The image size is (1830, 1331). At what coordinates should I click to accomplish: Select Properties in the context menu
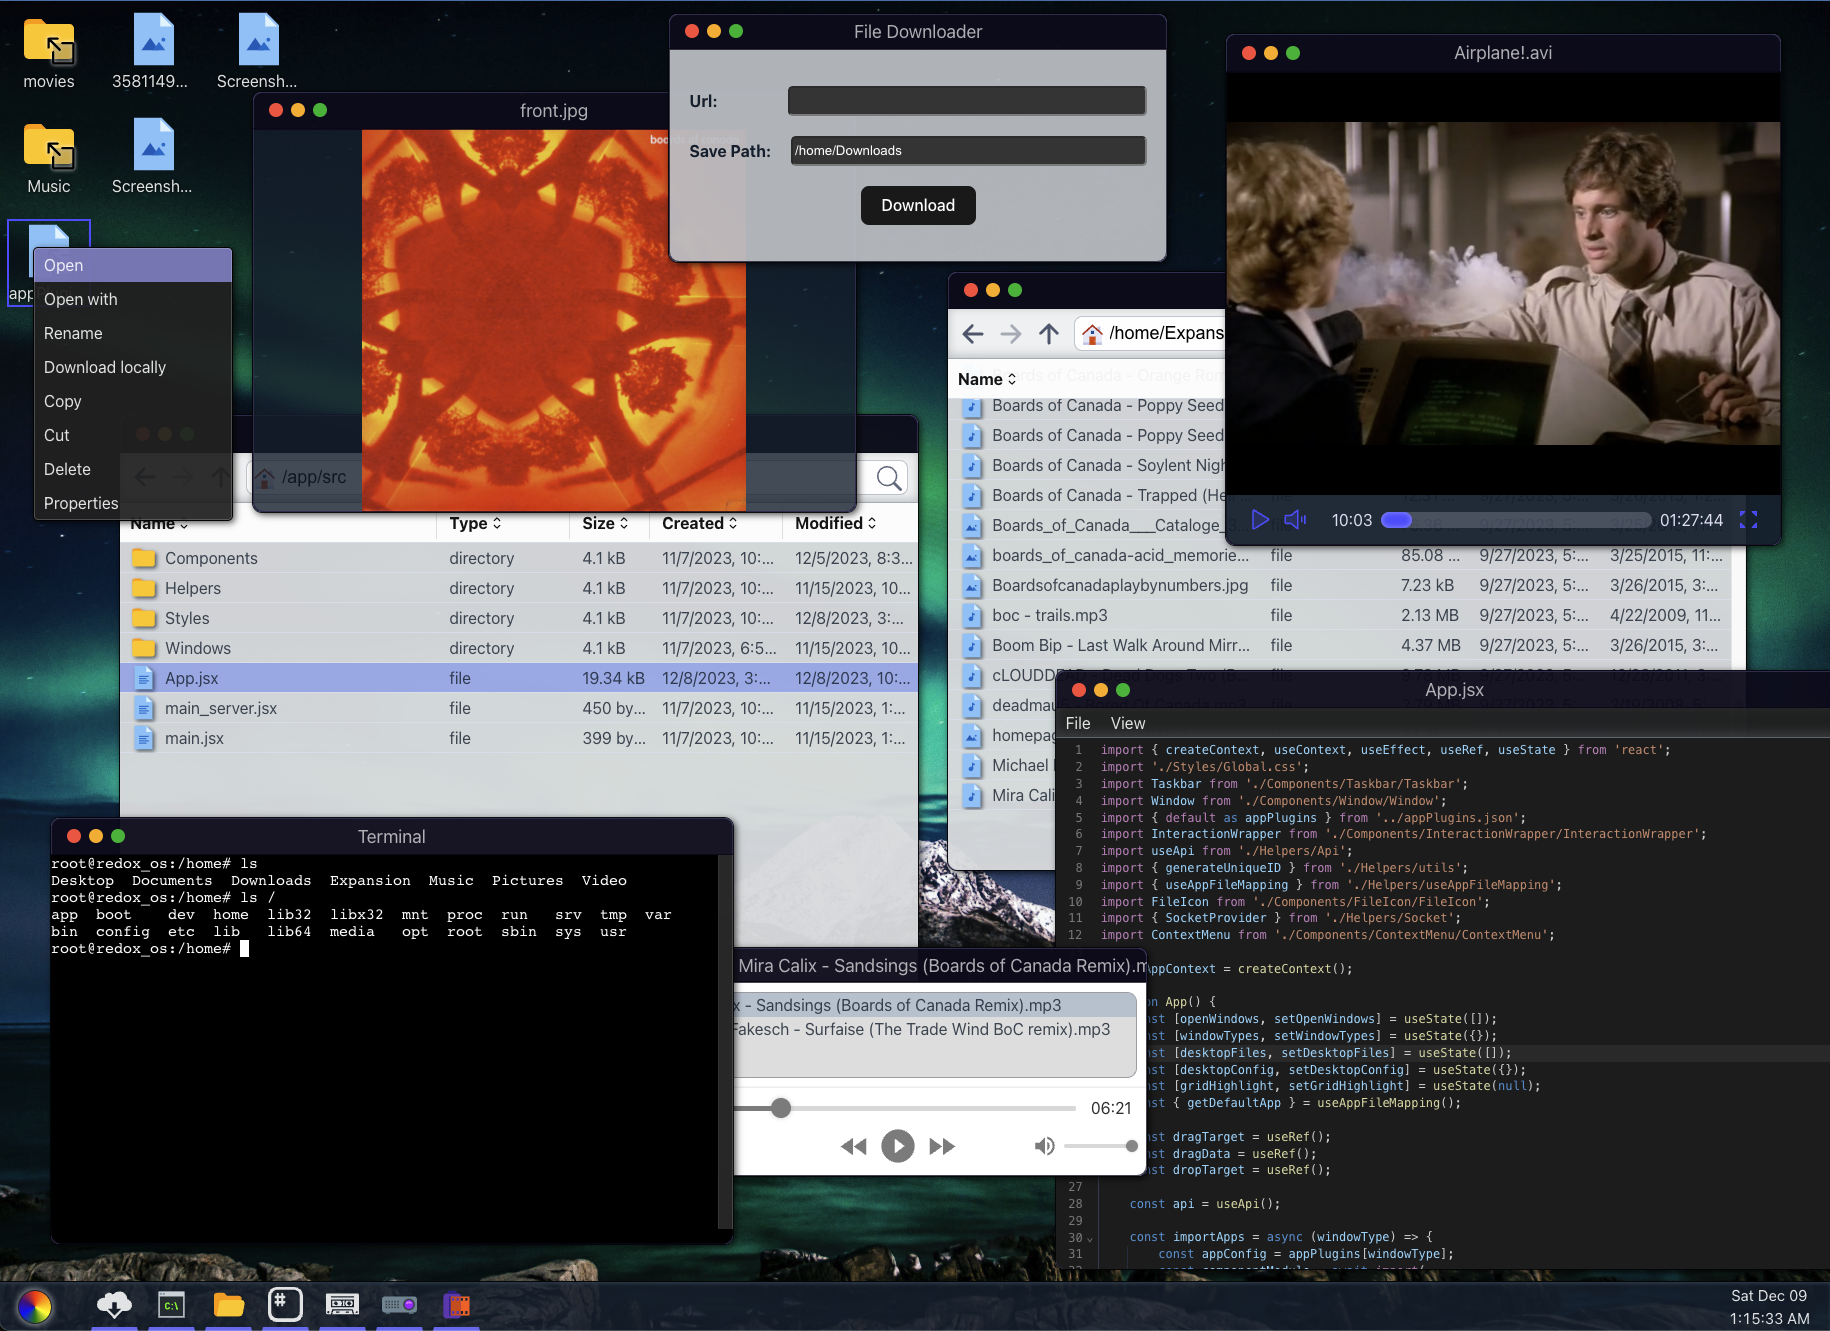pyautogui.click(x=81, y=503)
